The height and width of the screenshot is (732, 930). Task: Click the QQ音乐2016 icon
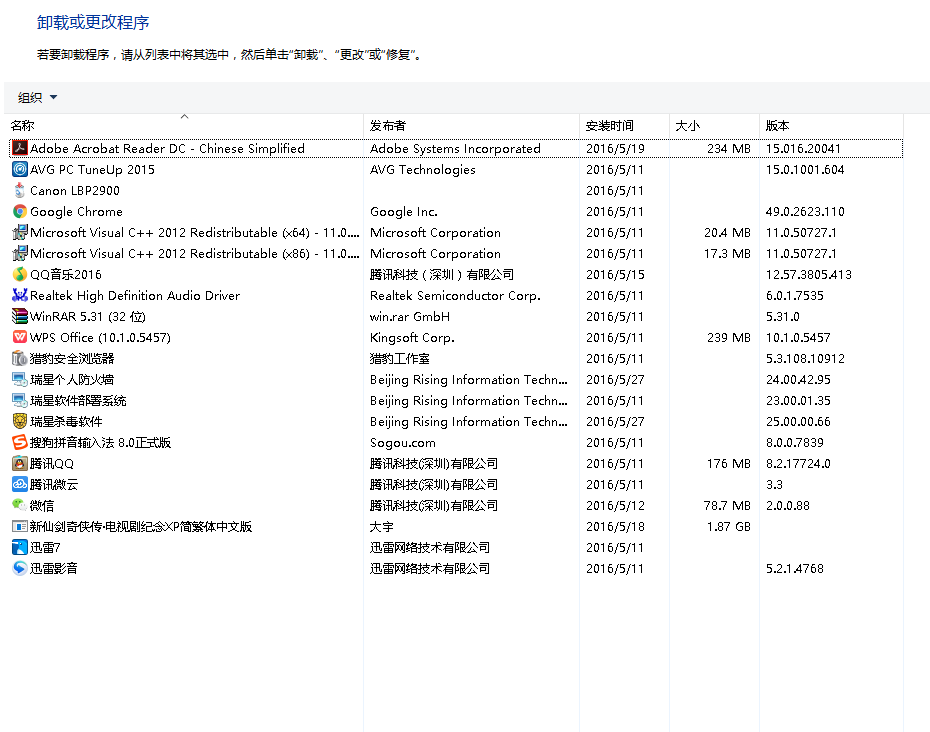coord(20,275)
